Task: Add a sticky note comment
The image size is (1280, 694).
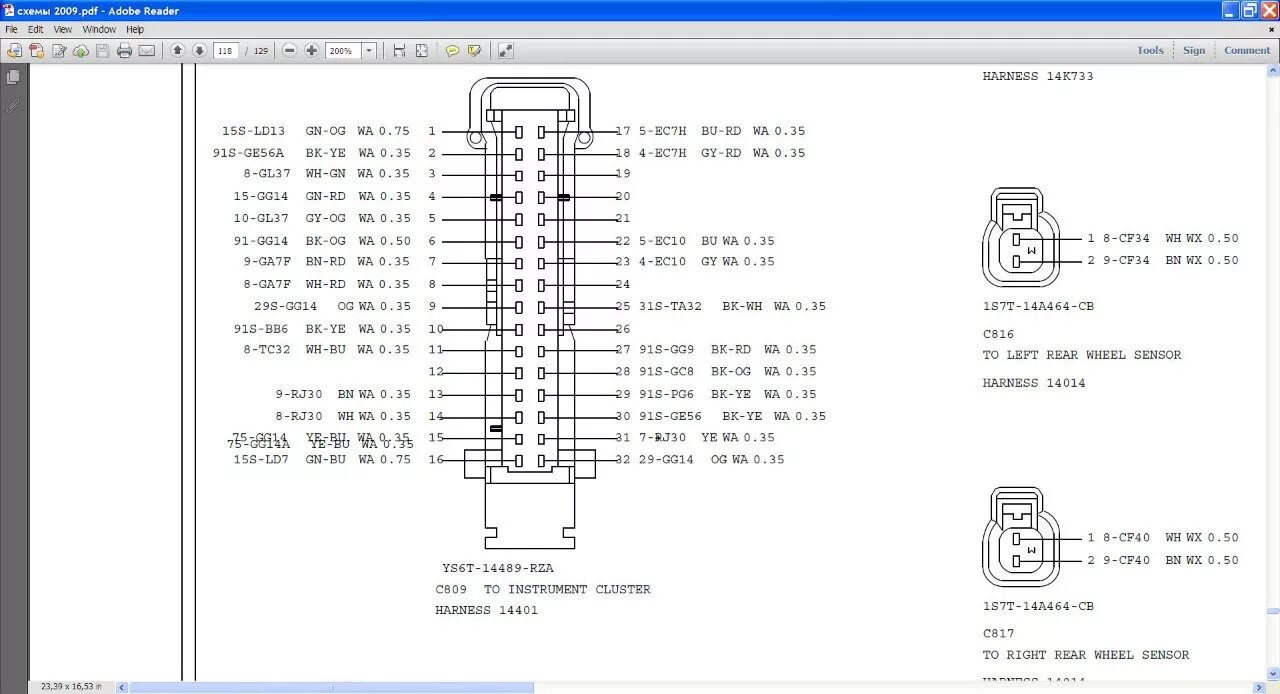Action: [452, 51]
